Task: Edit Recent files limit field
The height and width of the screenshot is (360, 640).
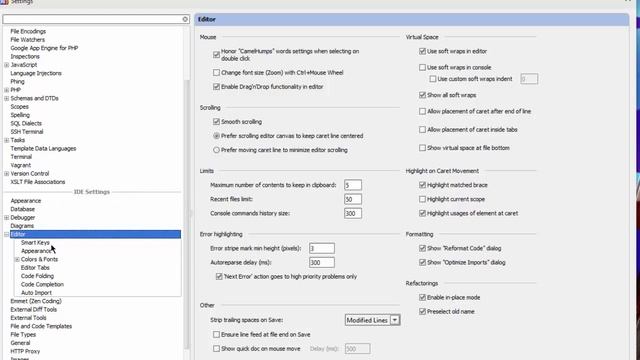Action: coord(353,199)
